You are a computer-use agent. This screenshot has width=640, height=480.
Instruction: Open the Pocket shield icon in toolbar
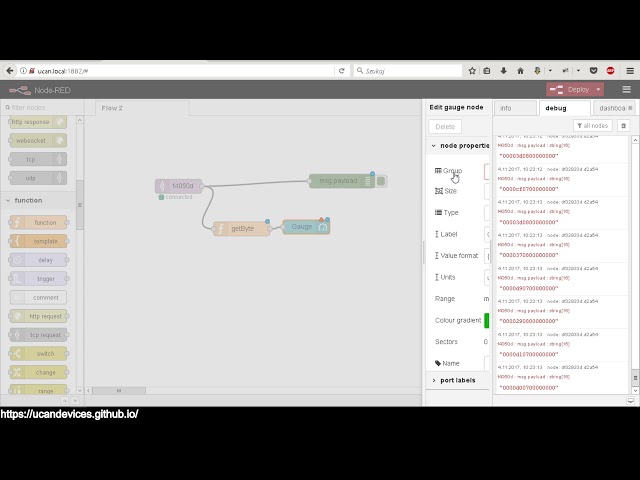(x=593, y=71)
